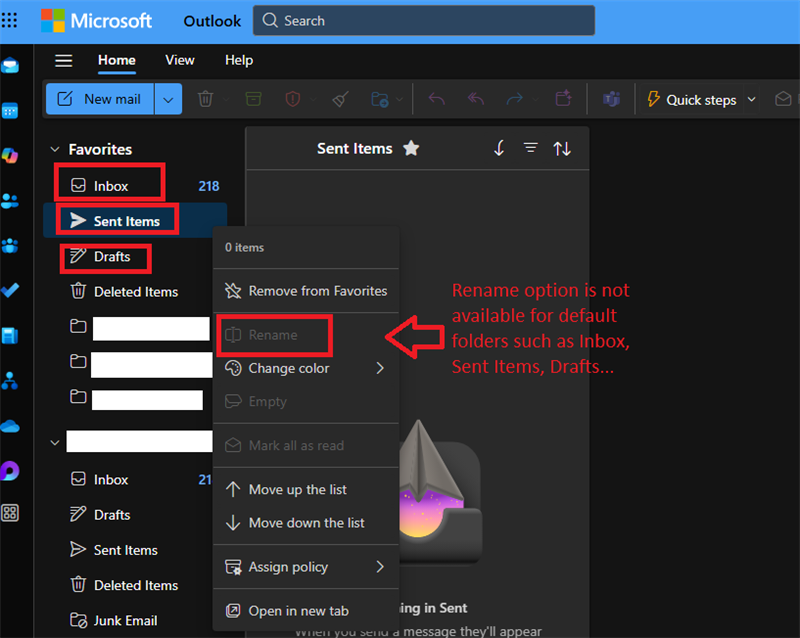800x638 pixels.
Task: Switch to the Home tab
Action: click(x=117, y=60)
